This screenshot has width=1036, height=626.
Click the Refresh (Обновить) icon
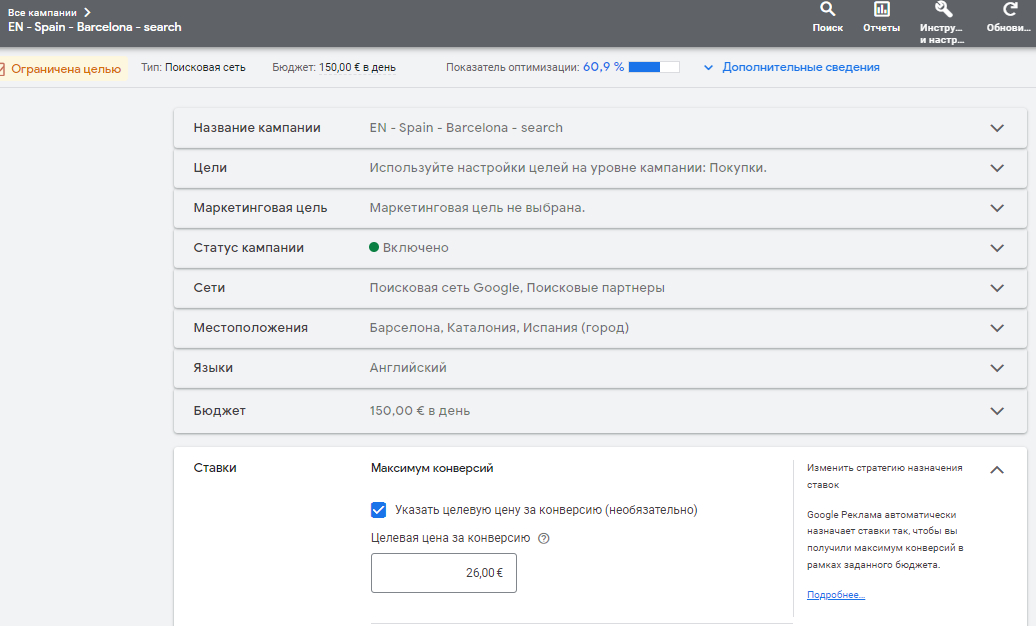pyautogui.click(x=1009, y=10)
